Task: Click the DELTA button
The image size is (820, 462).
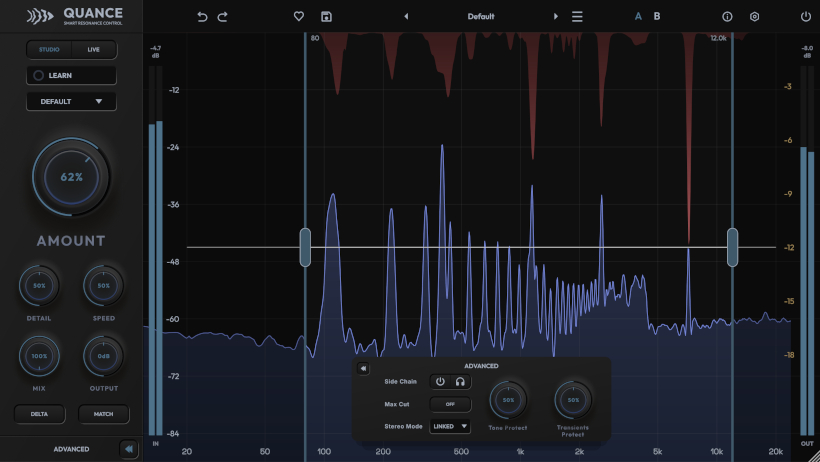Action: coord(39,414)
